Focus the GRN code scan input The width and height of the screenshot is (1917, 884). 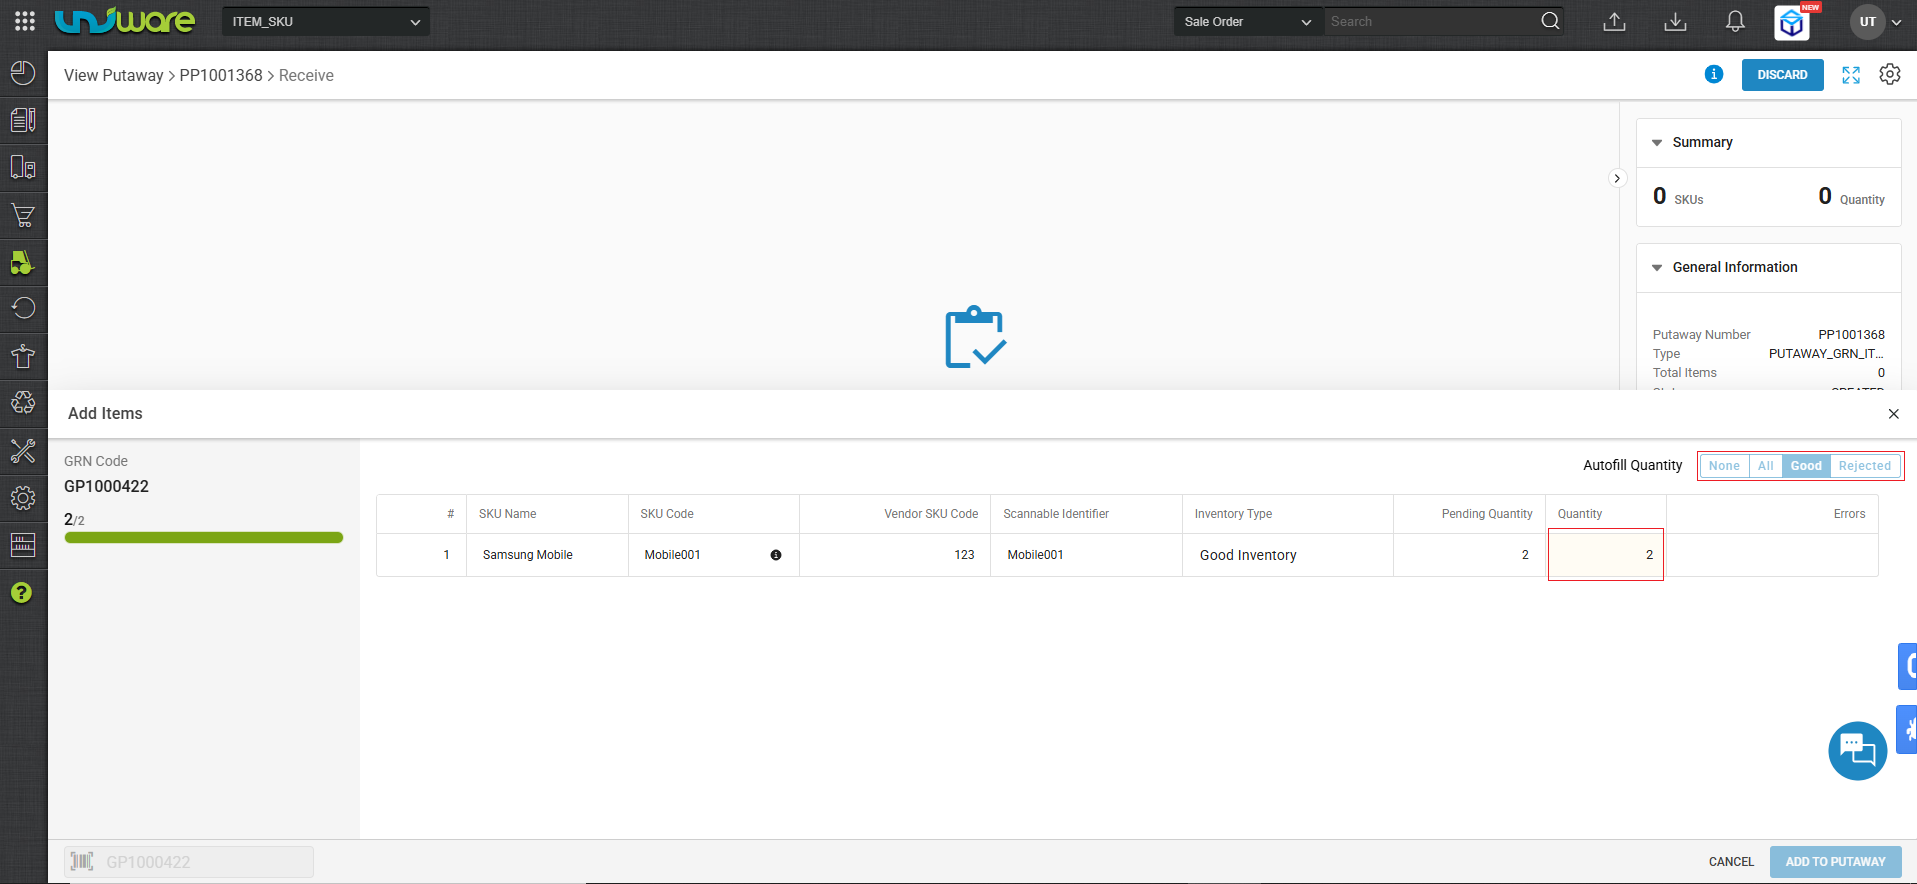190,862
